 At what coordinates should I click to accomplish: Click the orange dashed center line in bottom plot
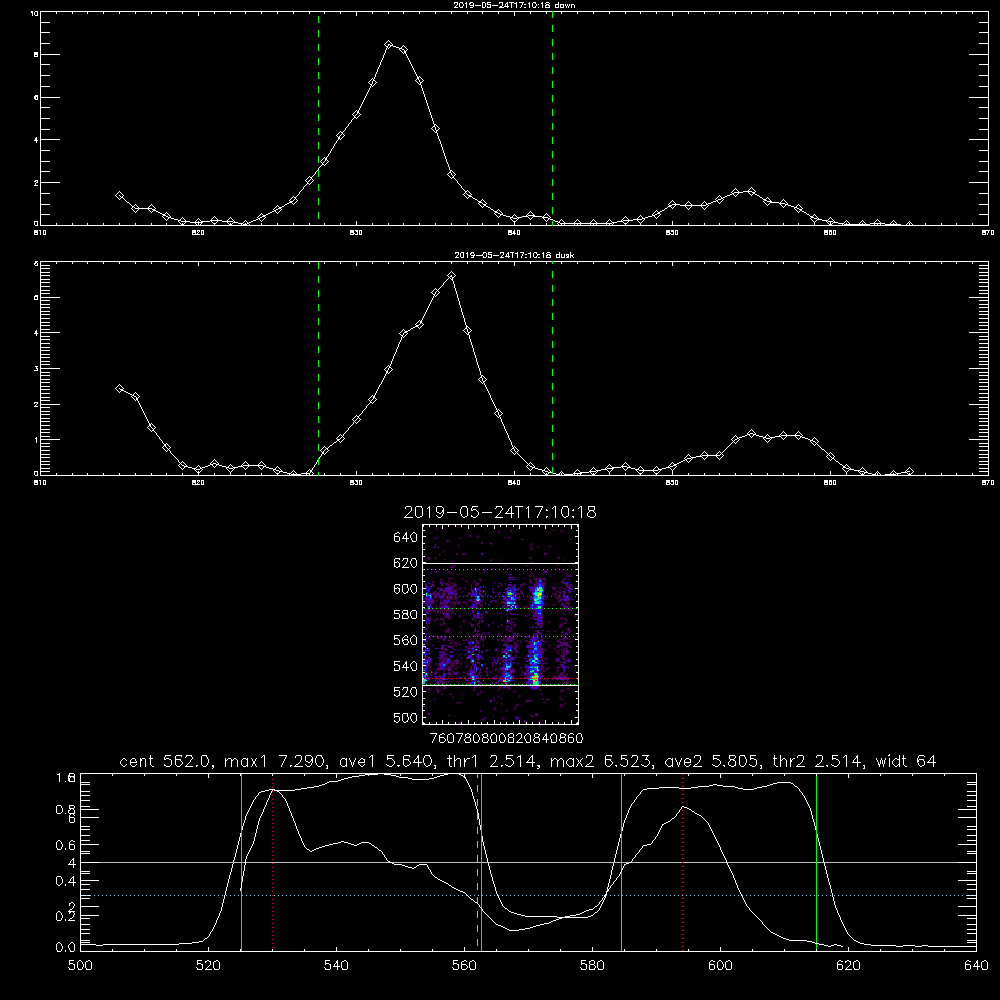coord(477,861)
